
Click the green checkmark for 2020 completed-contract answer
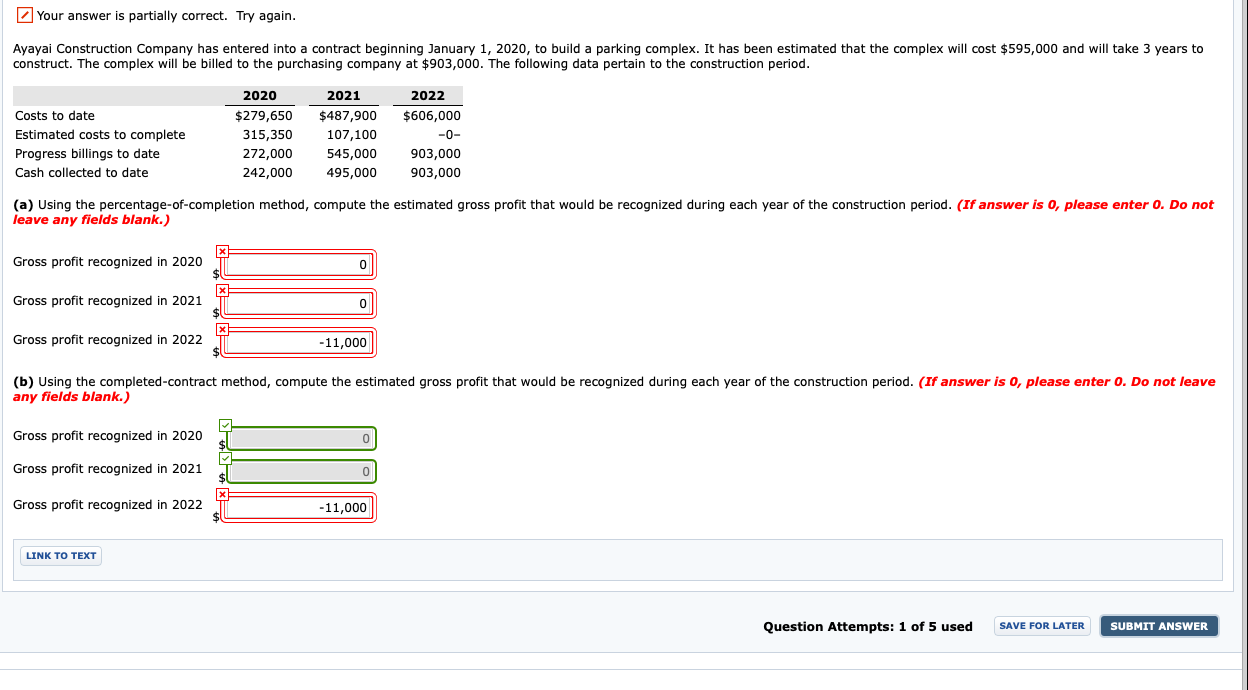pos(225,424)
